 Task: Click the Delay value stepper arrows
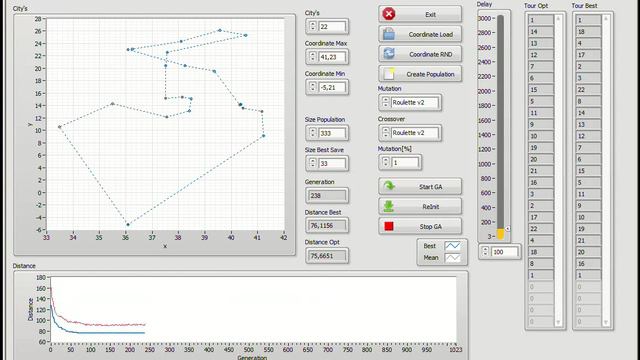[x=485, y=251]
